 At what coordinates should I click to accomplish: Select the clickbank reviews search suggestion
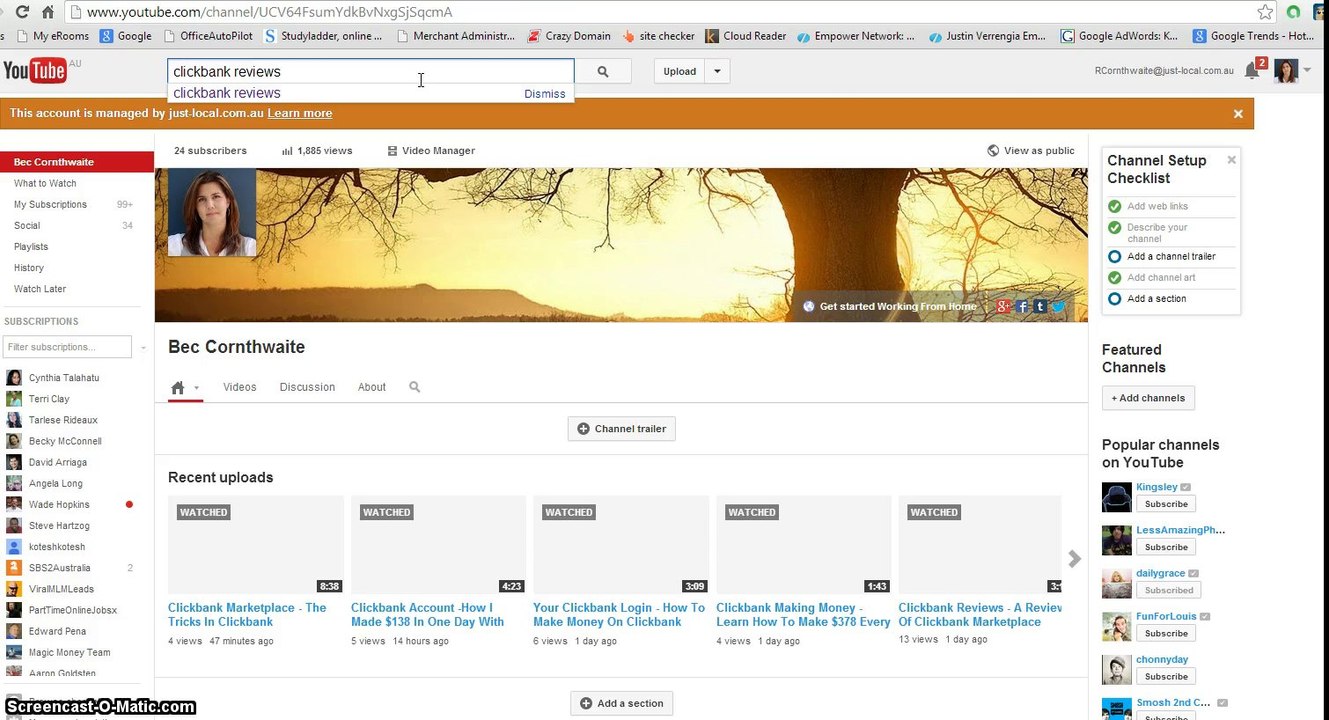pos(227,93)
